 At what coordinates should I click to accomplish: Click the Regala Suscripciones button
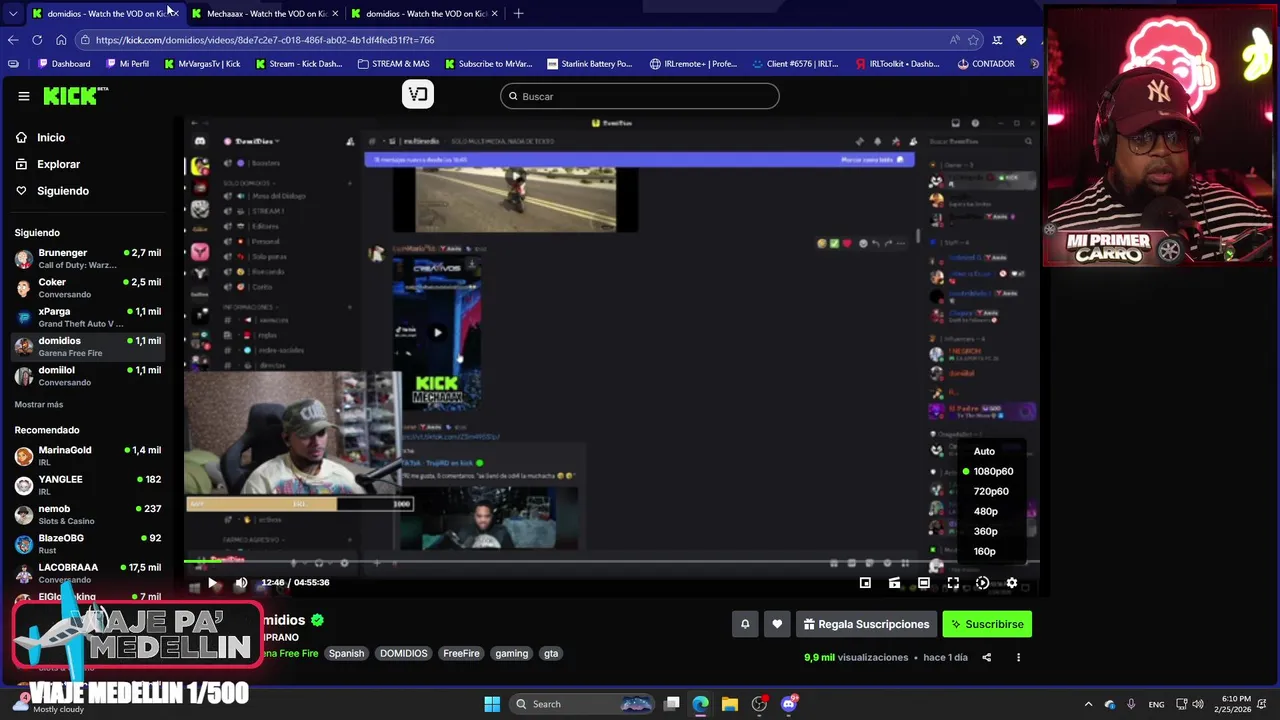pos(866,624)
